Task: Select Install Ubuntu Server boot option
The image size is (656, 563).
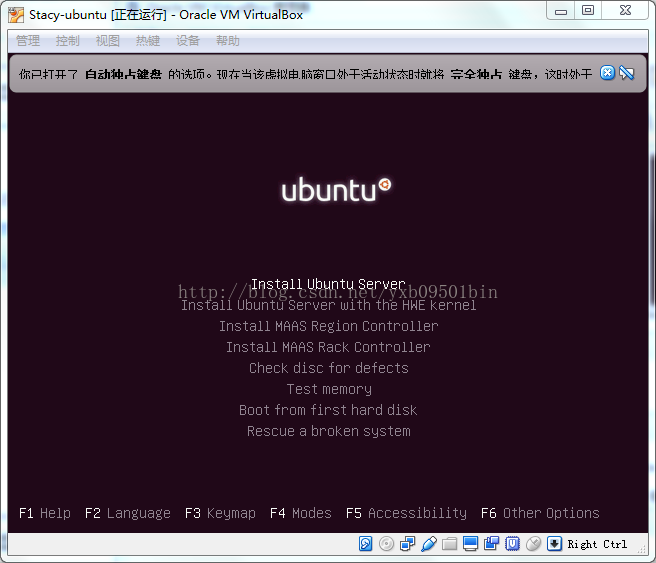Action: [x=328, y=284]
